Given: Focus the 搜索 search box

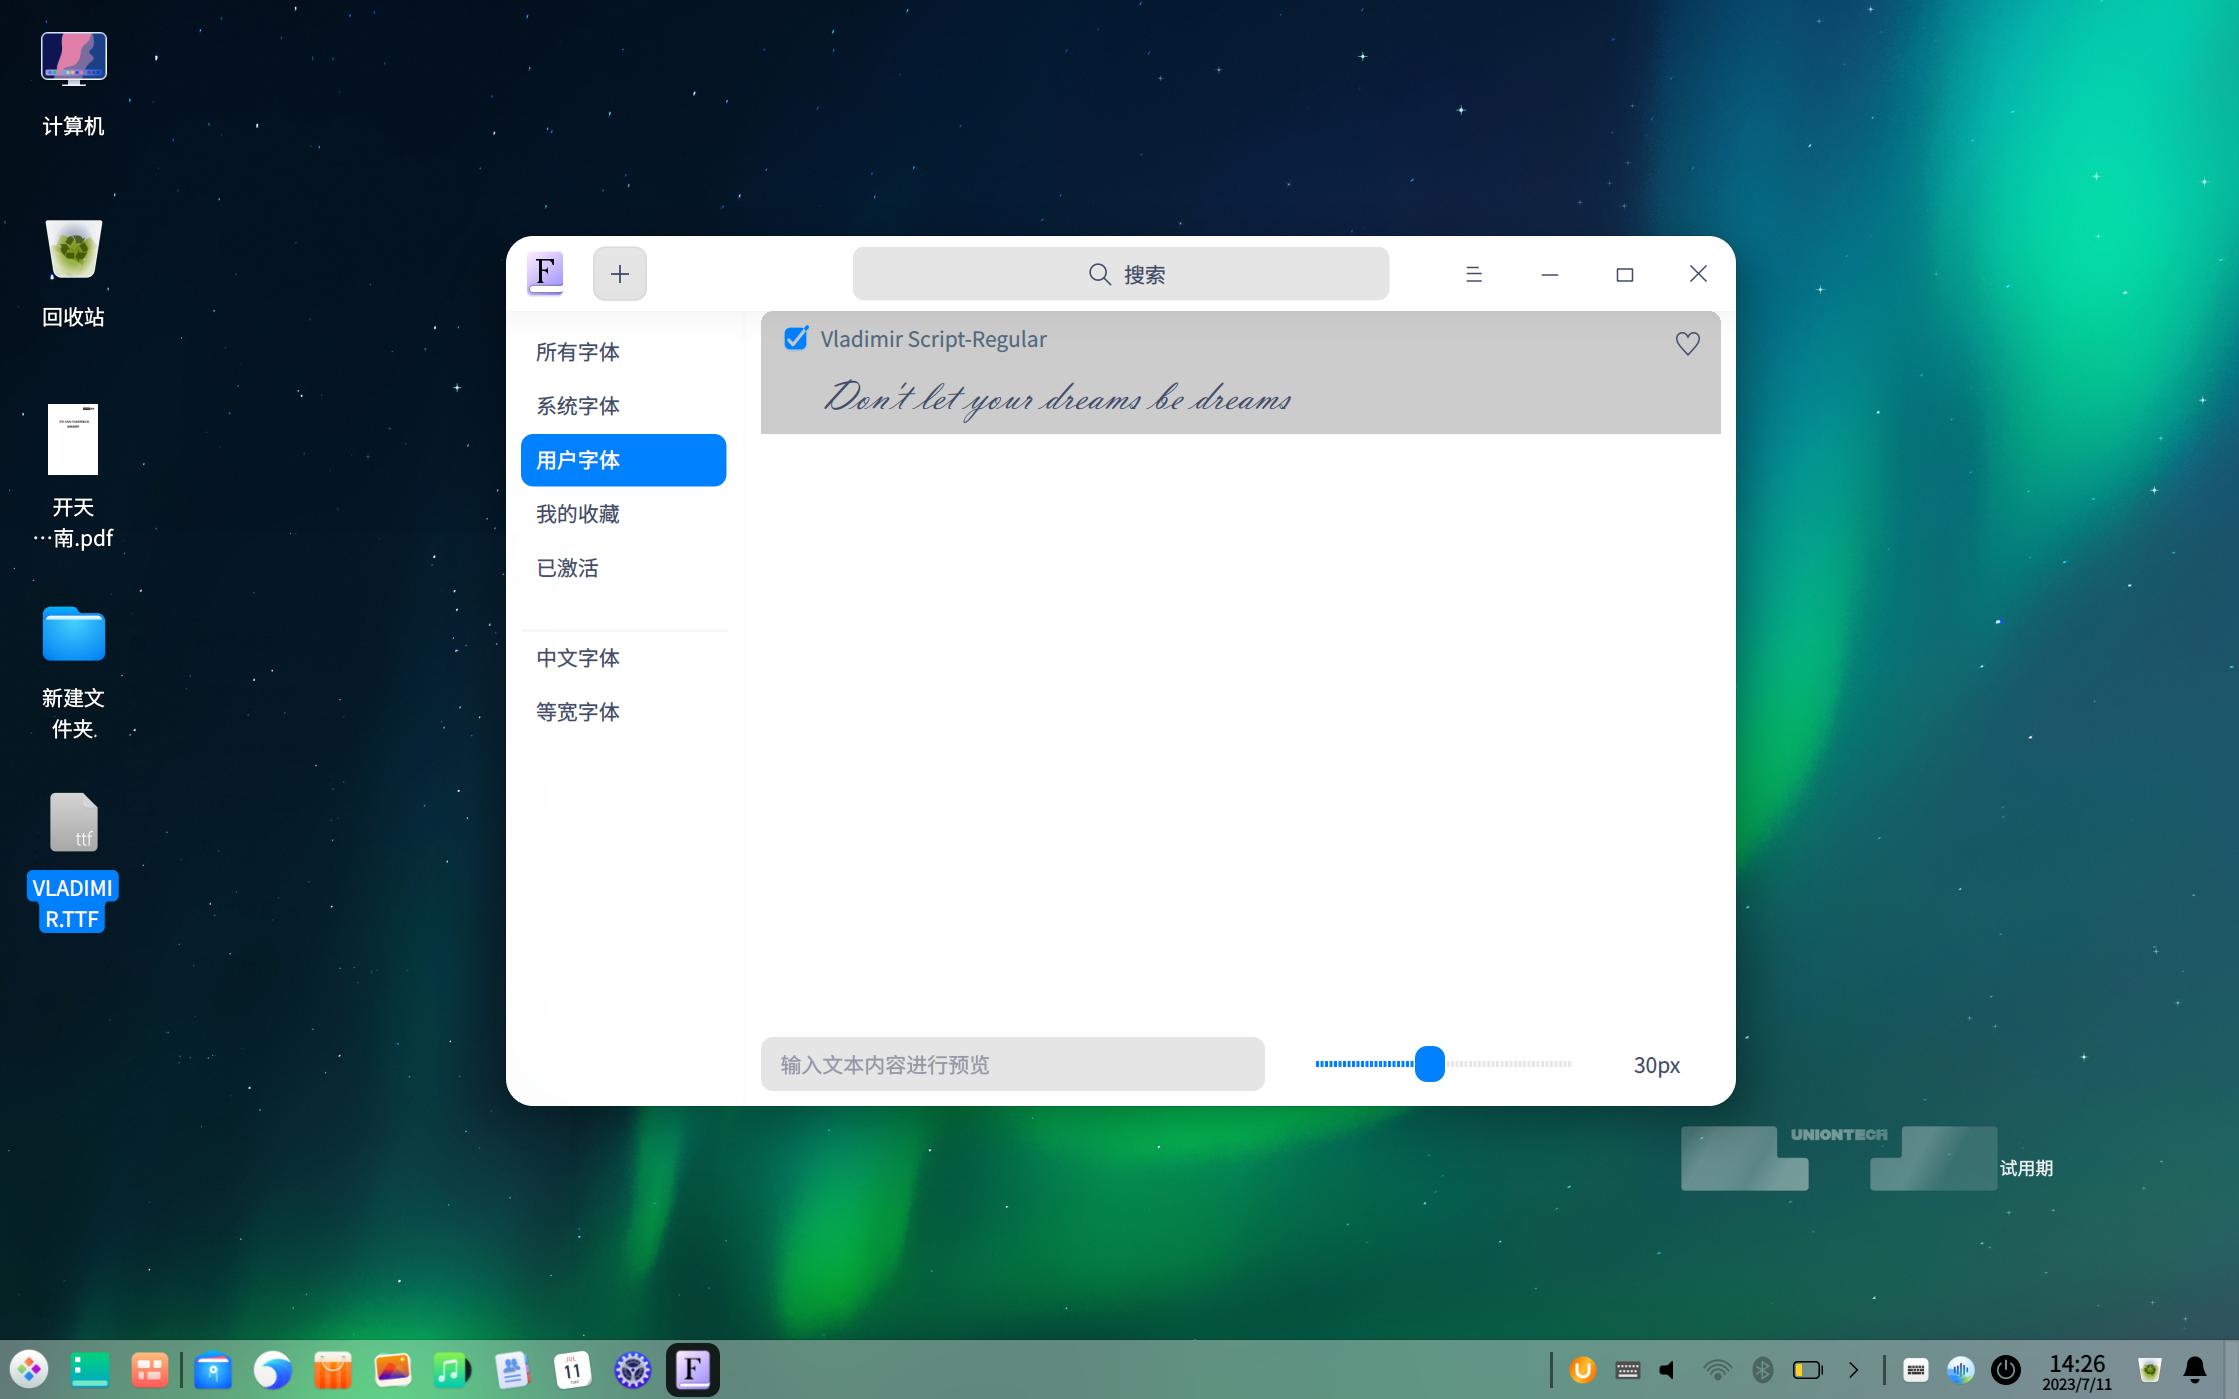Looking at the screenshot, I should (x=1120, y=274).
